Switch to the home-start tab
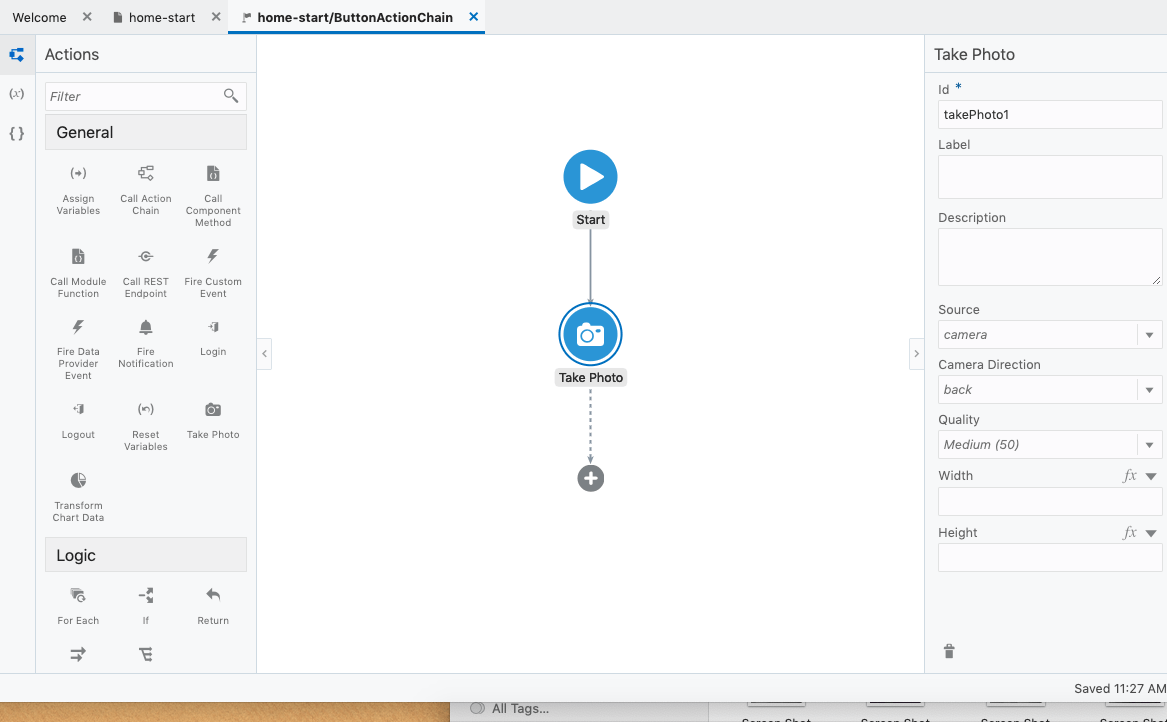The width and height of the screenshot is (1167, 722). pos(162,17)
